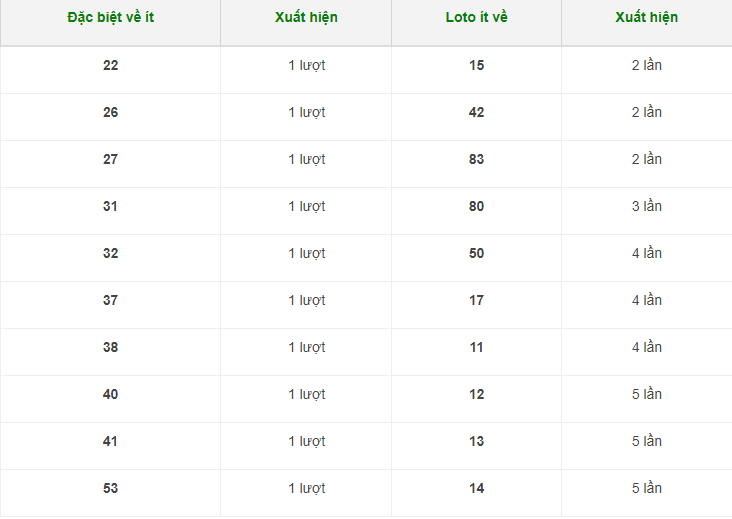Select loto number 50 cell

476,253
